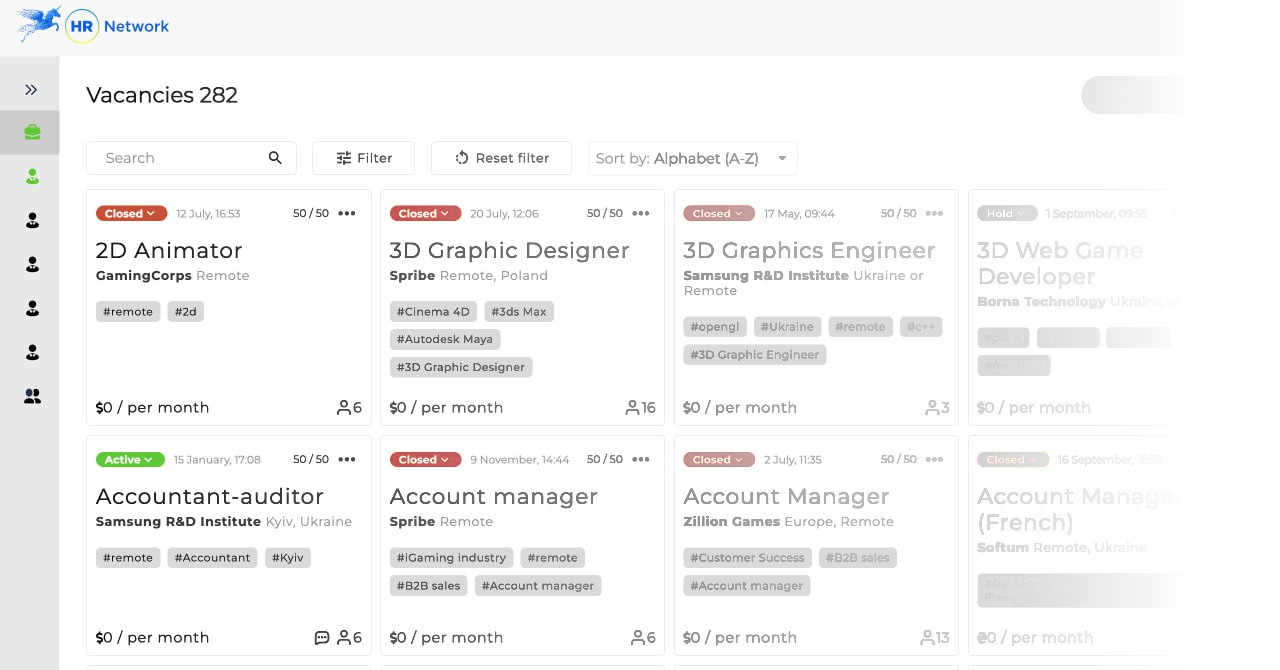Click candidates icon on Zillion Games Account Manager card
The image size is (1280, 670).
(x=926, y=637)
